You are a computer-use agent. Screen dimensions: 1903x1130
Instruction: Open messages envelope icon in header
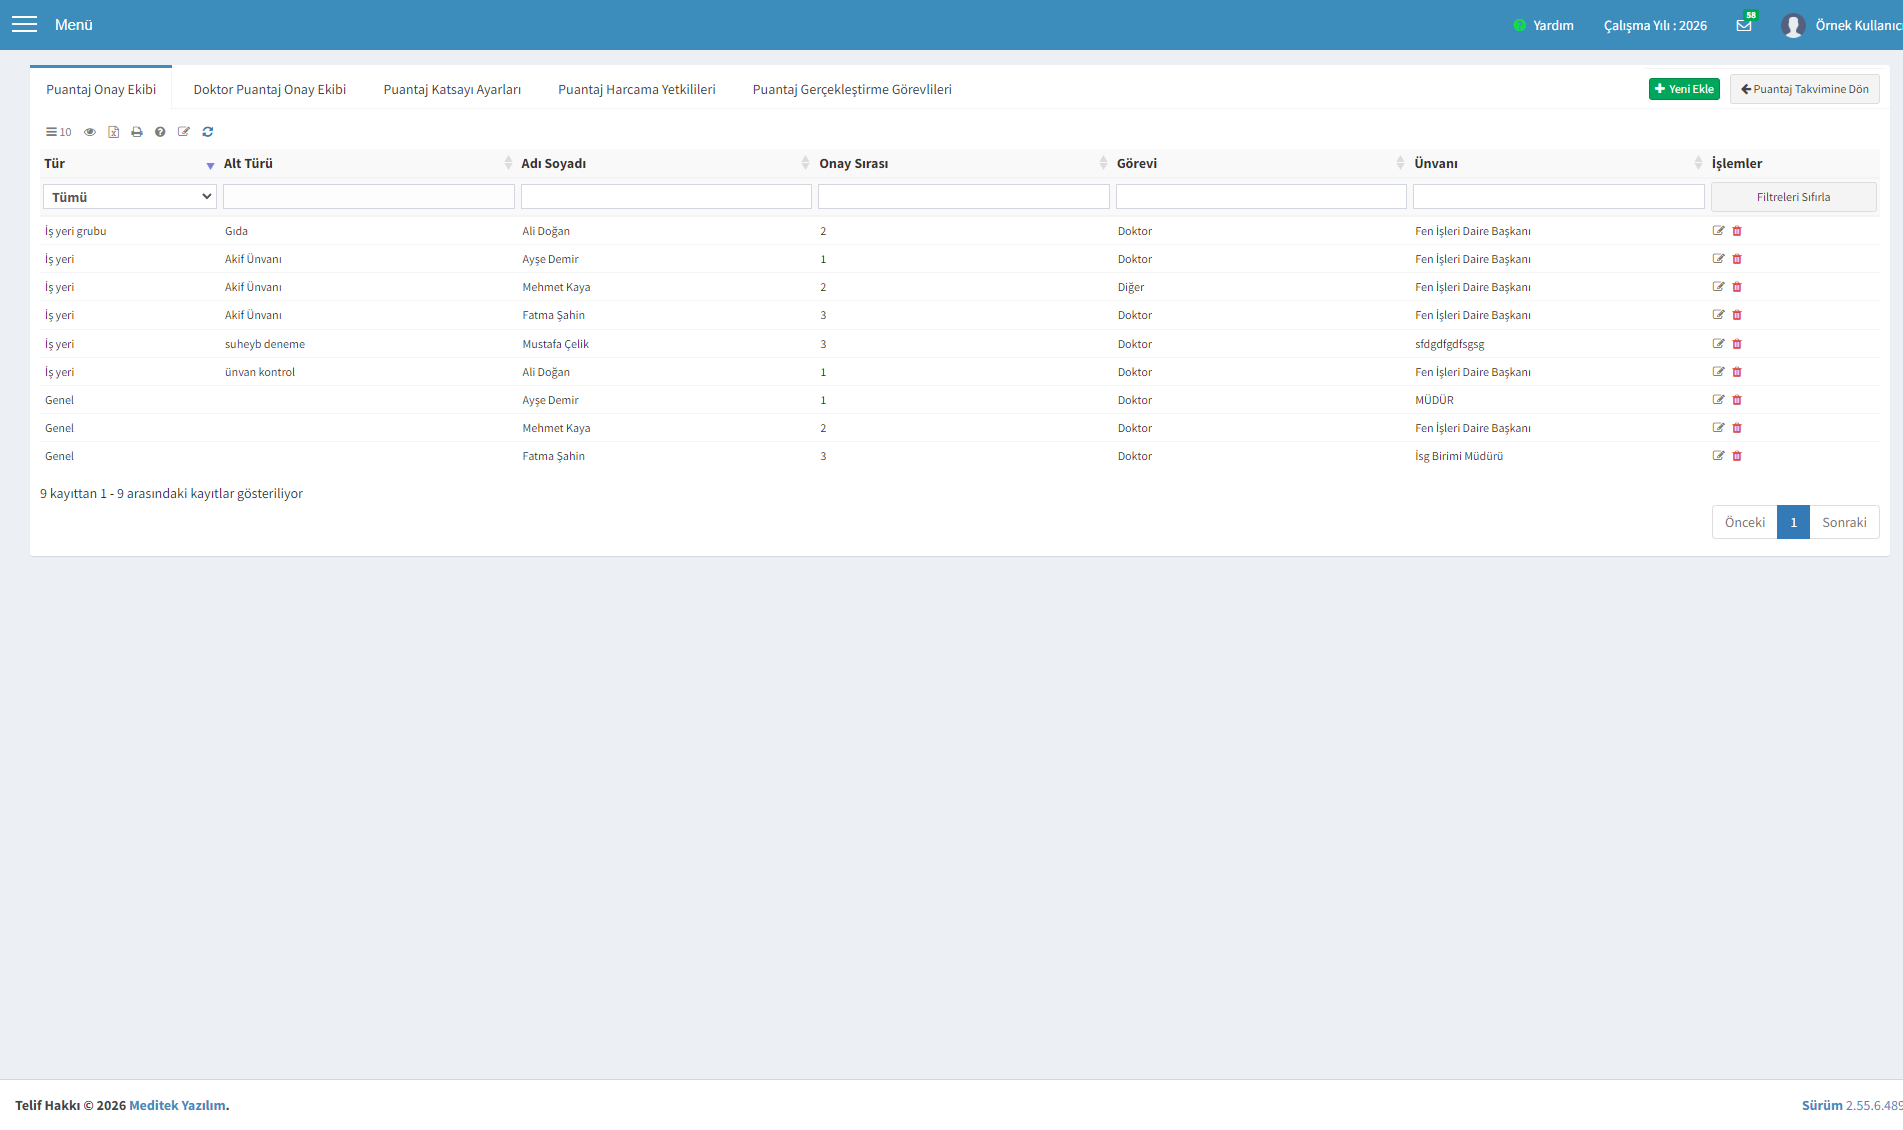tap(1744, 25)
